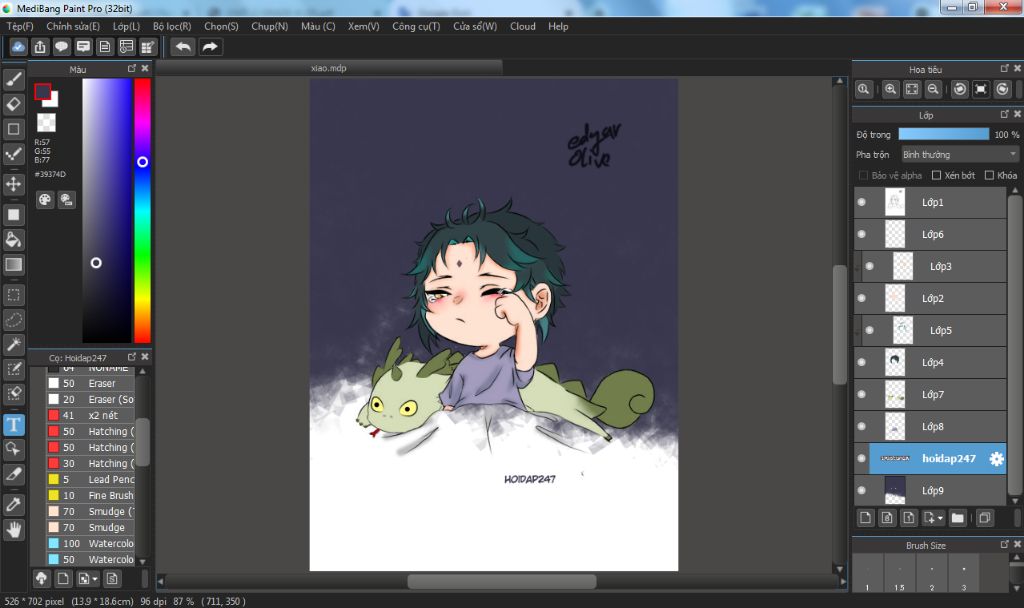Toggle visibility of layer Lớp2
Viewport: 1024px width, 608px height.
861,298
